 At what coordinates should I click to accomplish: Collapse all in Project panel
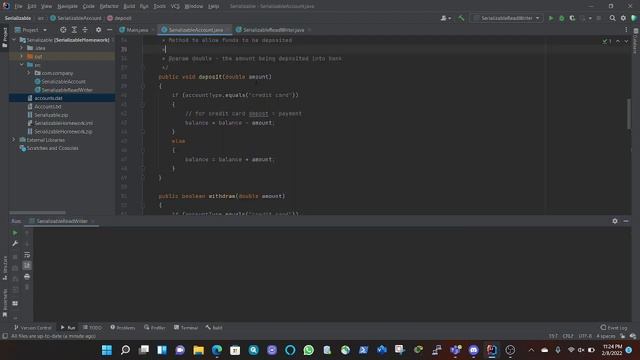pos(85,30)
